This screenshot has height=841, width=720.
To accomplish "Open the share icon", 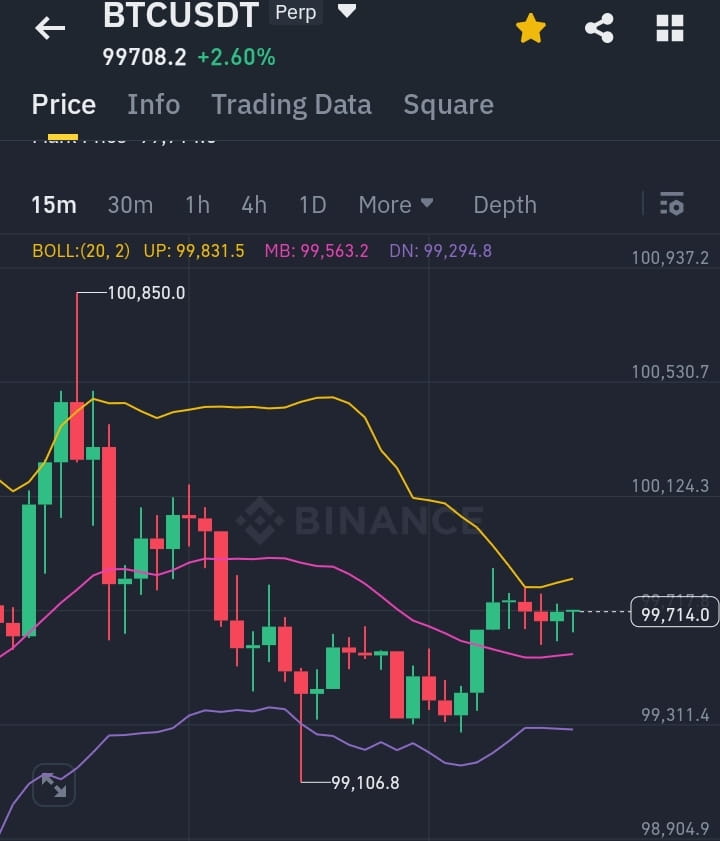I will [x=599, y=28].
